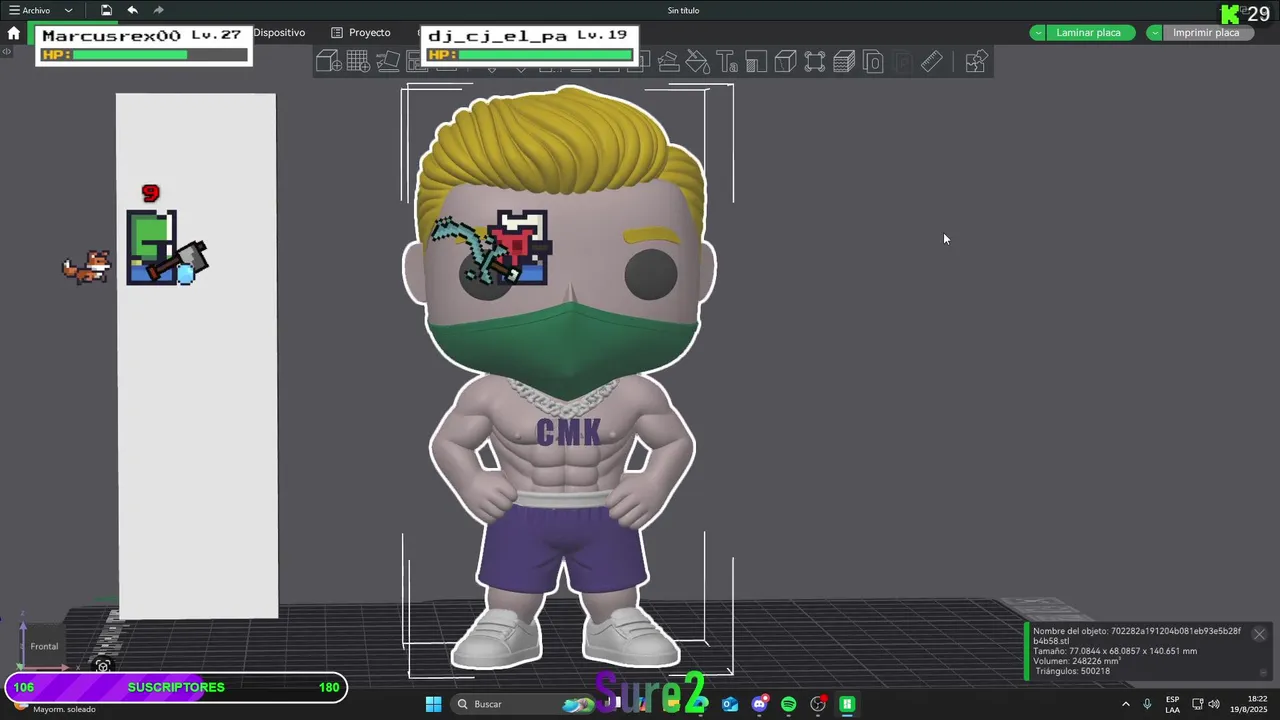Switch the ESP LAA input language
This screenshot has height=720, width=1280.
point(1172,704)
